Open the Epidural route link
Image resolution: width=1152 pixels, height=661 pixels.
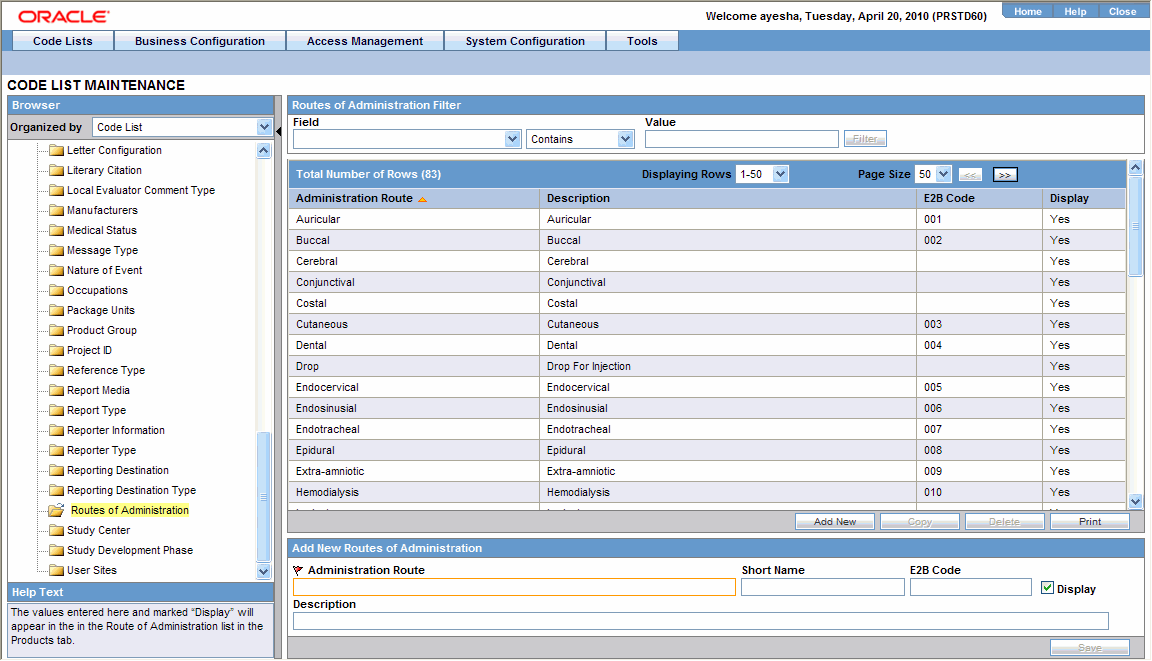click(x=316, y=450)
